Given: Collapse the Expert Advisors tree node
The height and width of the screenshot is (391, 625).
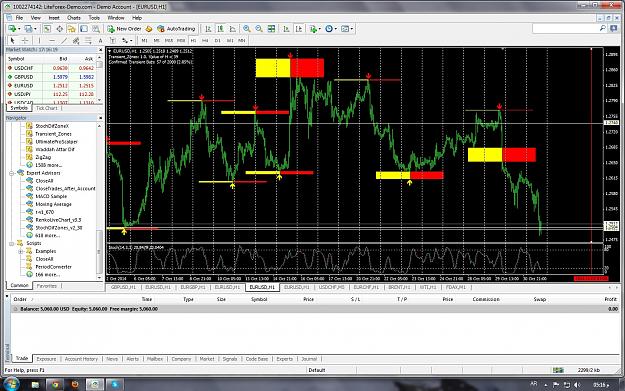Looking at the screenshot, I should click(12, 173).
